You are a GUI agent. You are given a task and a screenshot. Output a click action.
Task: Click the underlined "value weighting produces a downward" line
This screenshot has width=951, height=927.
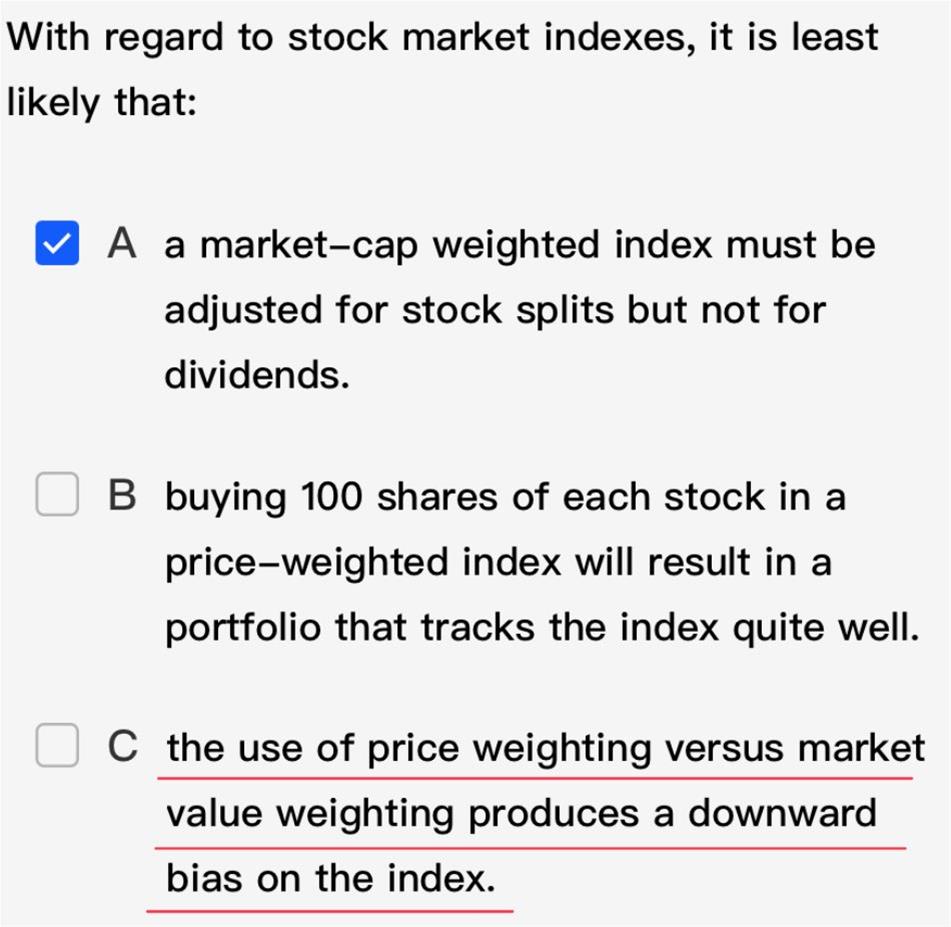(x=522, y=814)
